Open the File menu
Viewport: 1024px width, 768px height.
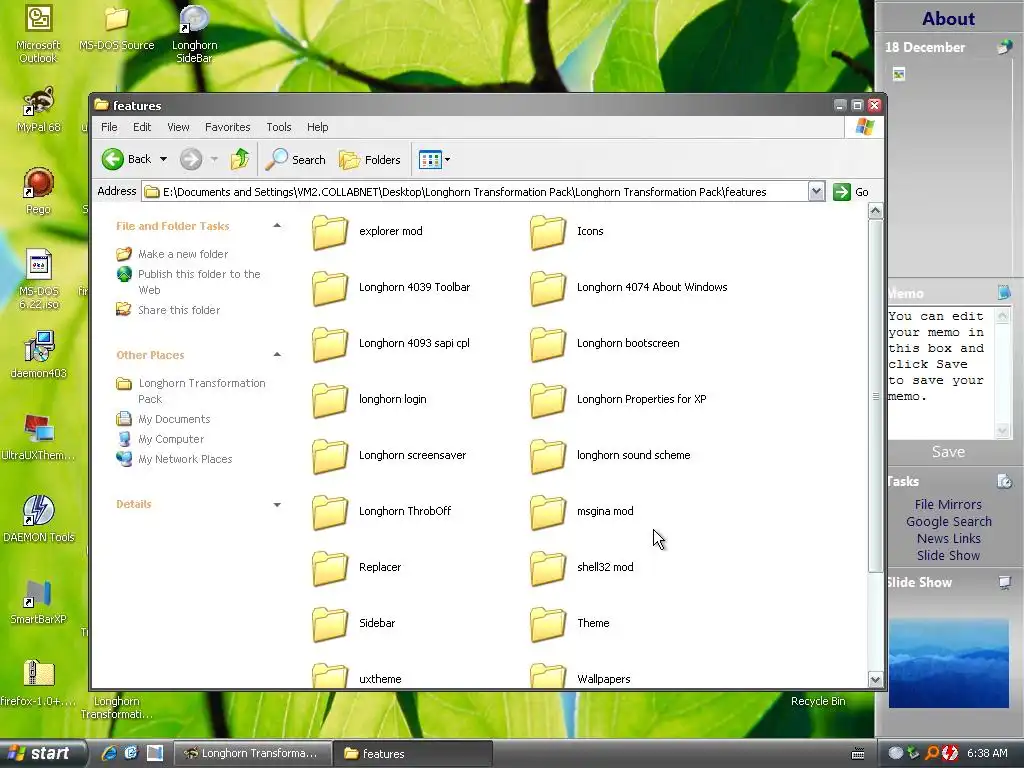[x=109, y=127]
